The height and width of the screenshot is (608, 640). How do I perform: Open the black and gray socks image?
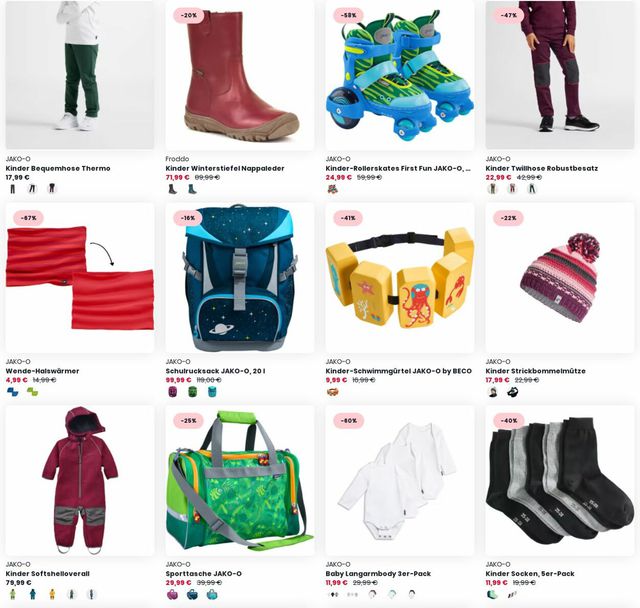click(560, 480)
